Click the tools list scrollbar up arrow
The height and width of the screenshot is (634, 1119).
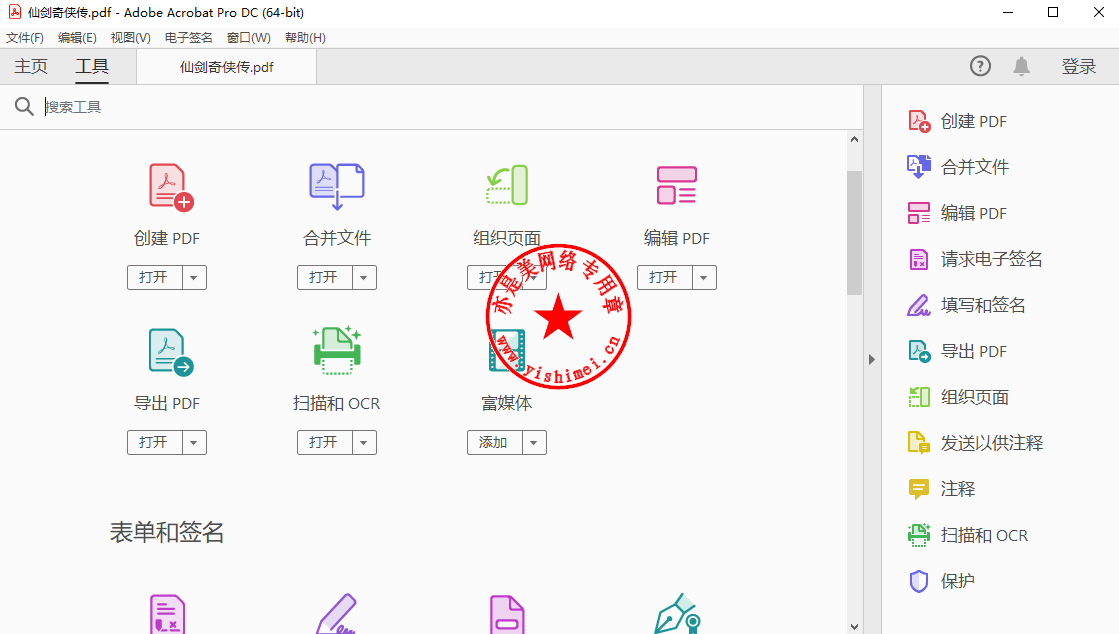coord(854,139)
